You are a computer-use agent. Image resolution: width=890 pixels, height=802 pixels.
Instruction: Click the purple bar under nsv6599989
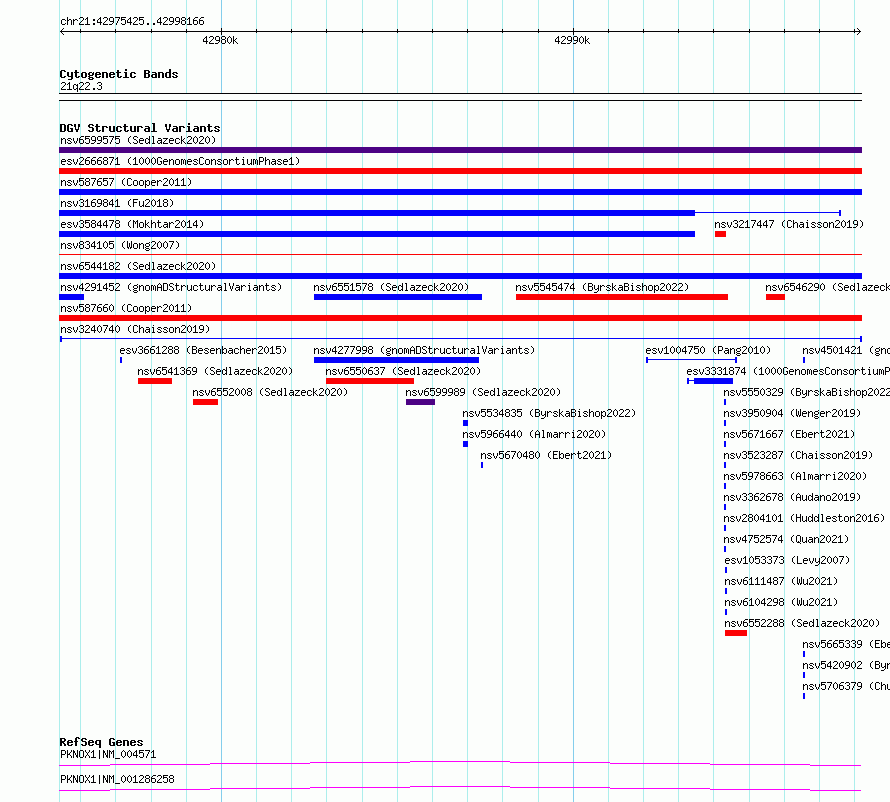click(x=421, y=402)
